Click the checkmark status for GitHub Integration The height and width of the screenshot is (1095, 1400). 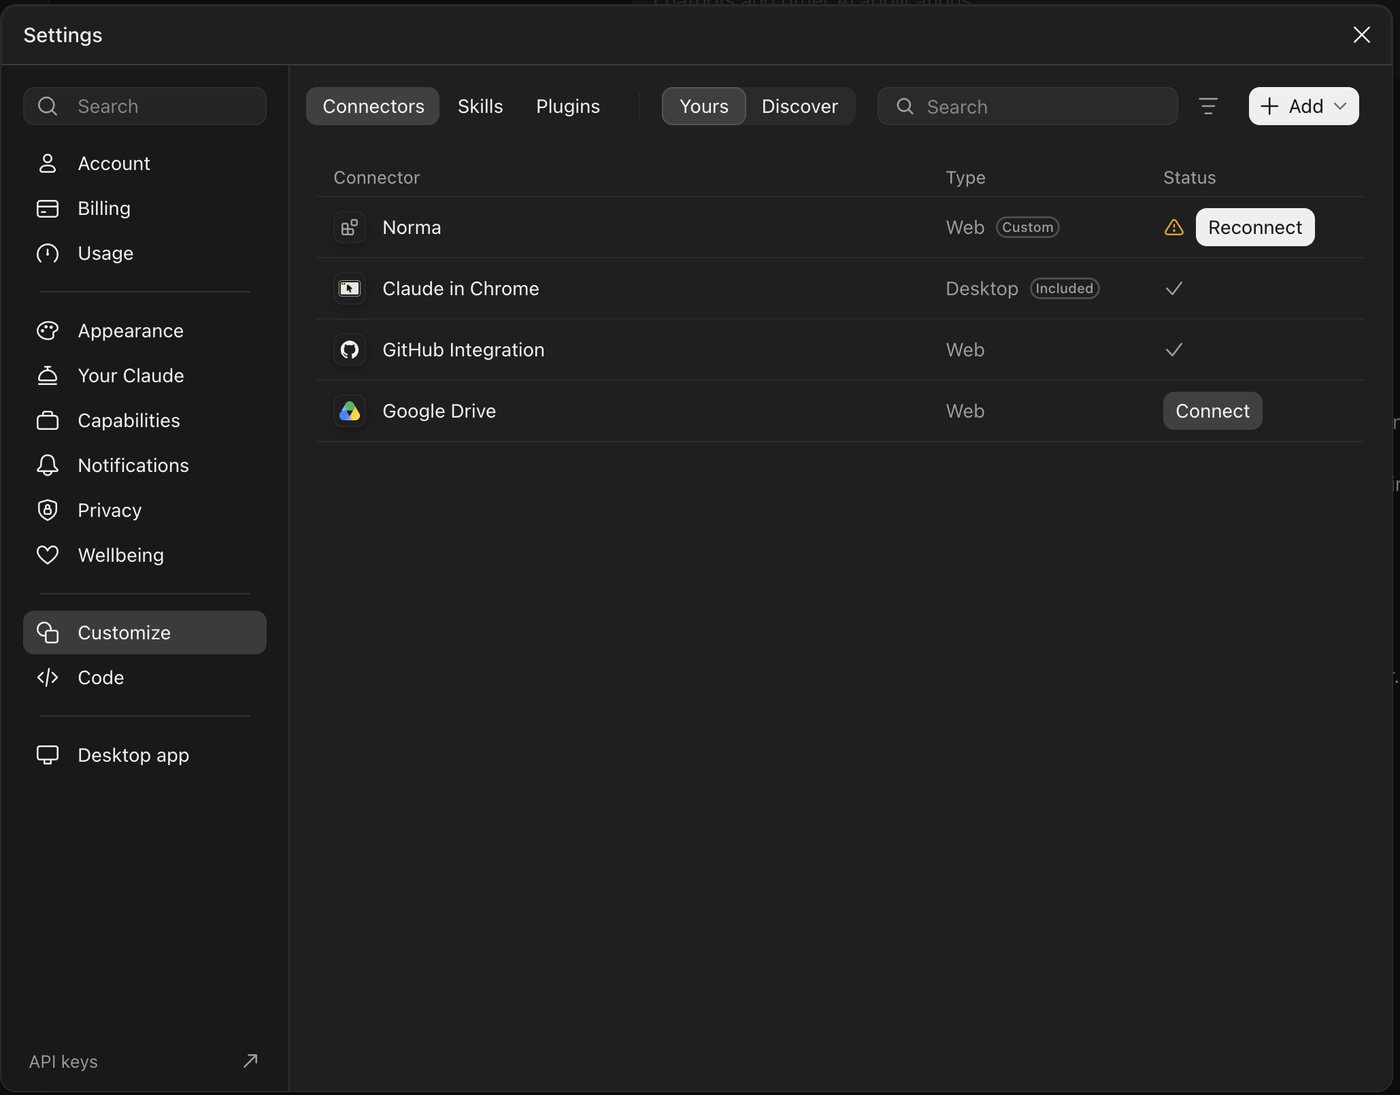pyautogui.click(x=1174, y=350)
